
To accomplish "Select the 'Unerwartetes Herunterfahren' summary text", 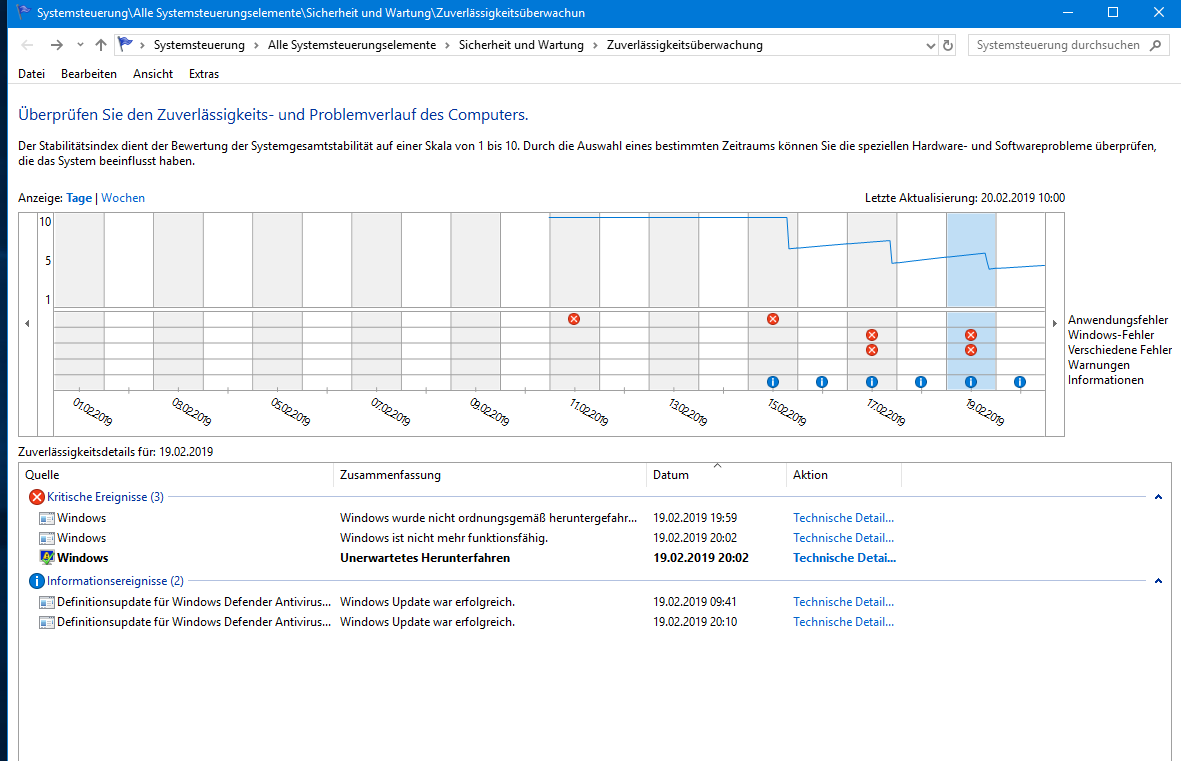I will pyautogui.click(x=425, y=558).
